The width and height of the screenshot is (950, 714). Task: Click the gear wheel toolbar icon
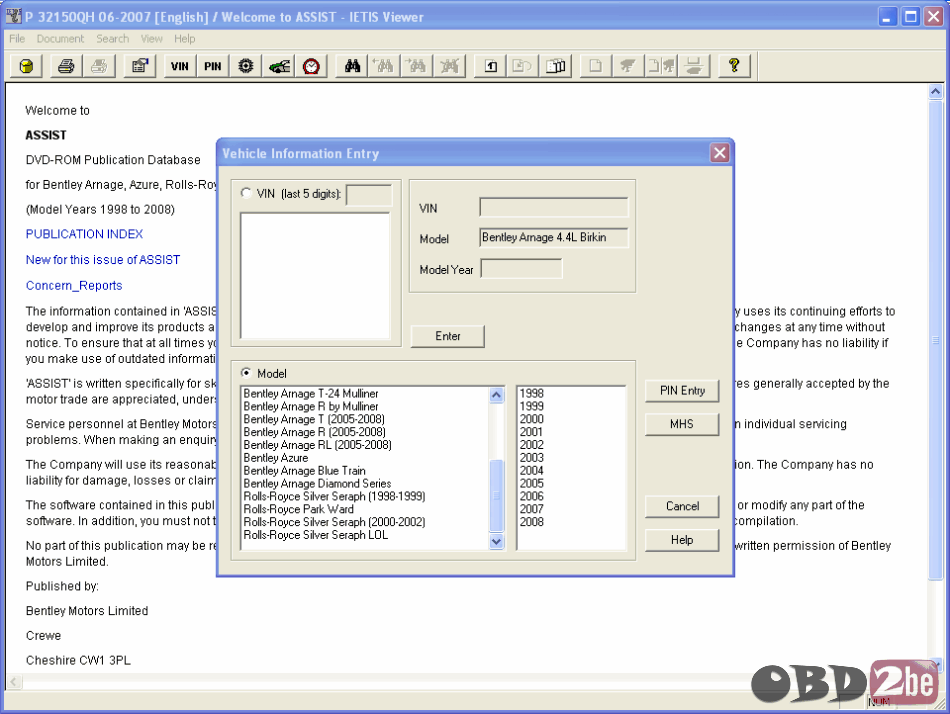pyautogui.click(x=245, y=66)
